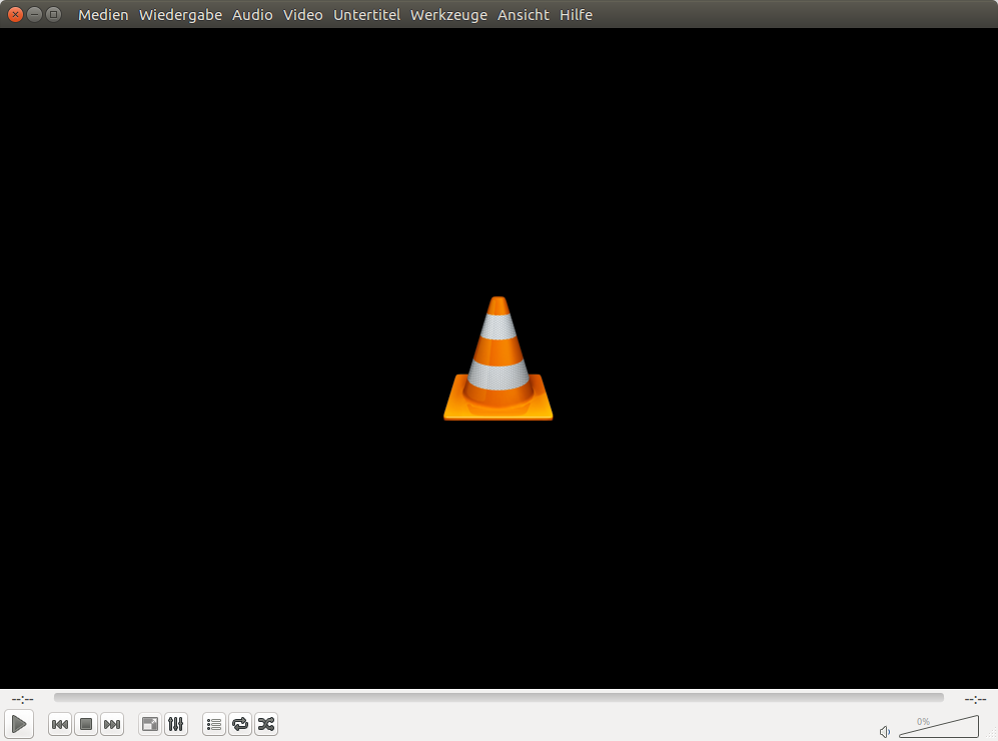998x741 pixels.
Task: Click the VLC cone logo
Action: pyautogui.click(x=498, y=358)
